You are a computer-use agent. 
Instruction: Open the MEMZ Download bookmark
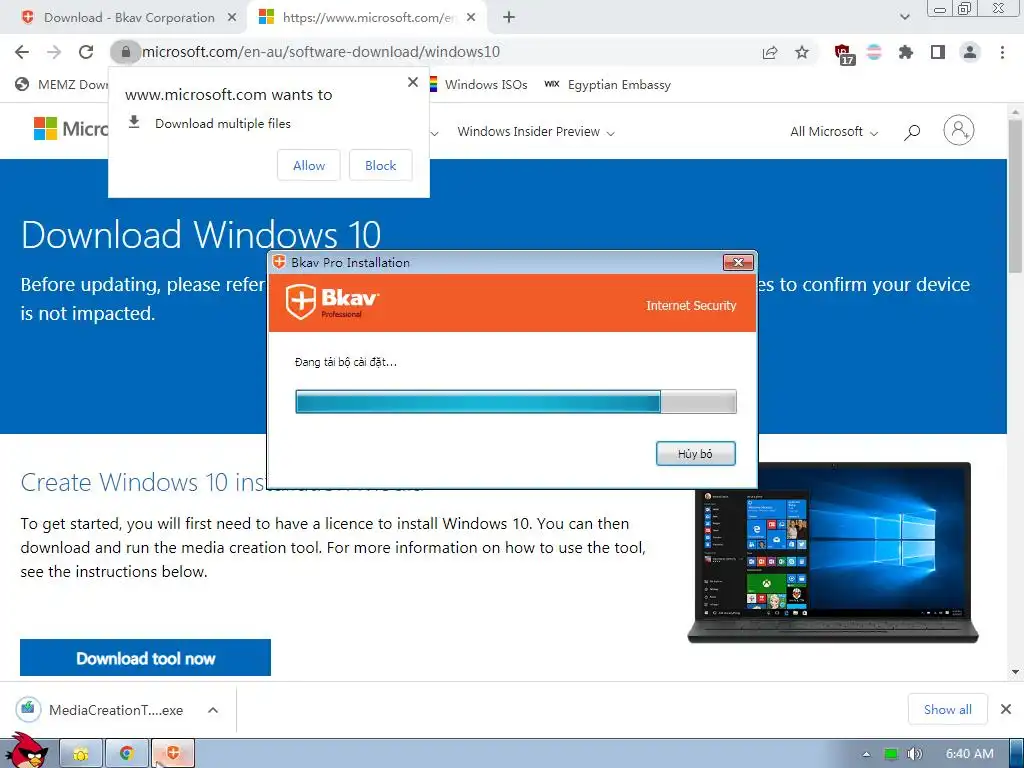click(x=62, y=85)
